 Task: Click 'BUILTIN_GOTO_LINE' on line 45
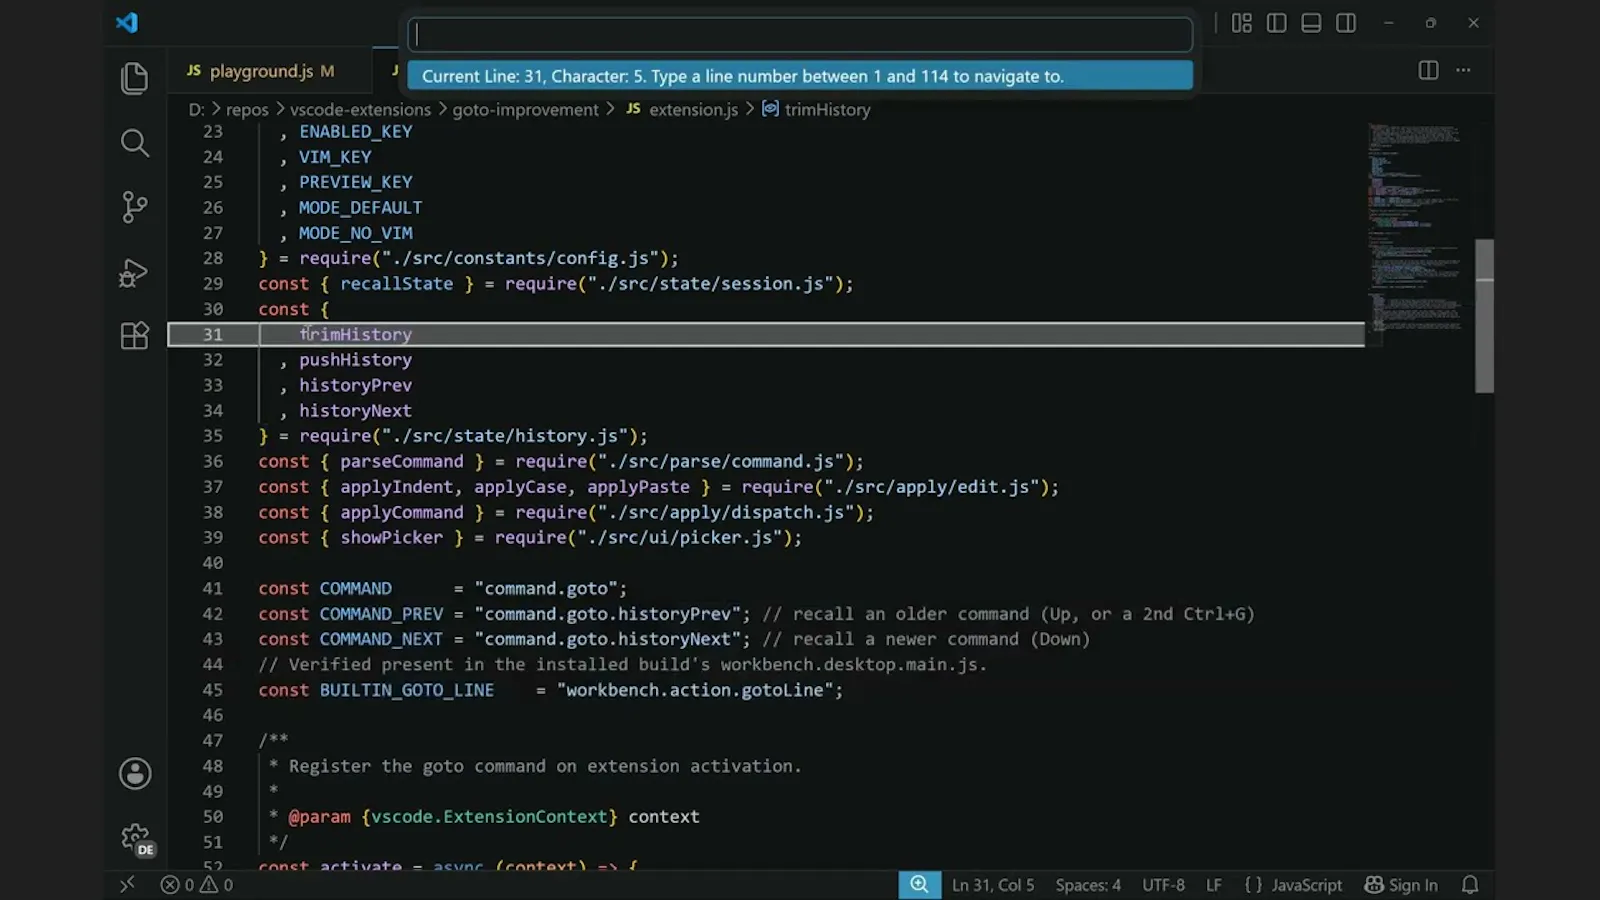coord(406,690)
